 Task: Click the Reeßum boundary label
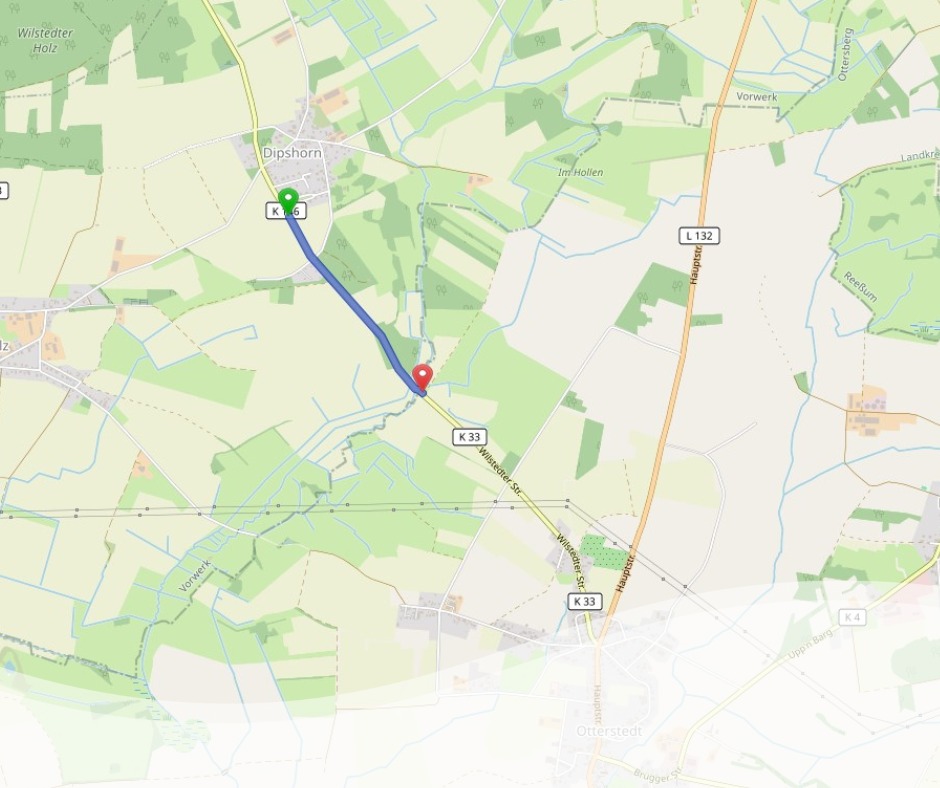click(x=860, y=287)
